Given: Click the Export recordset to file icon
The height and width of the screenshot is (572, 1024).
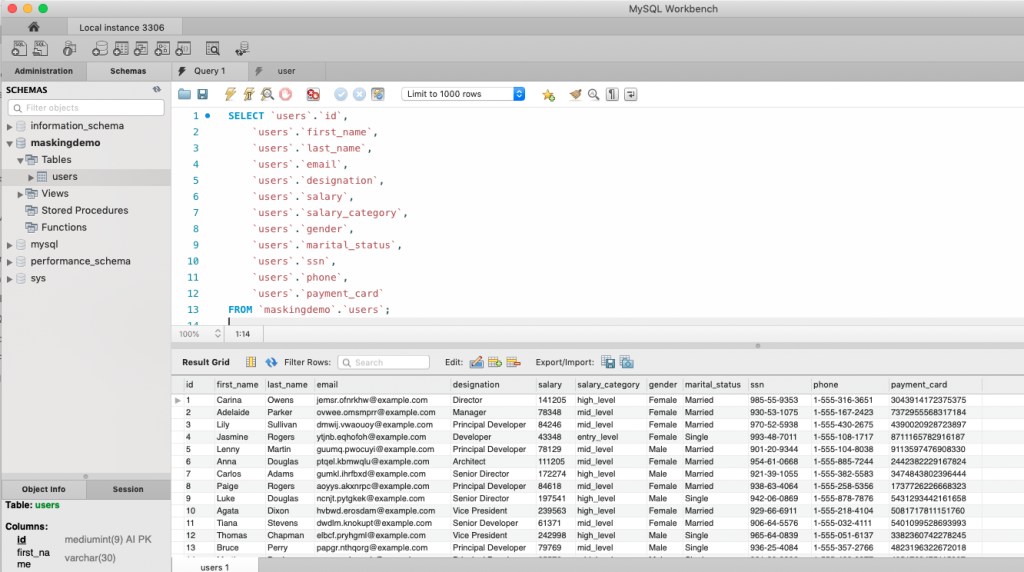Looking at the screenshot, I should click(608, 362).
